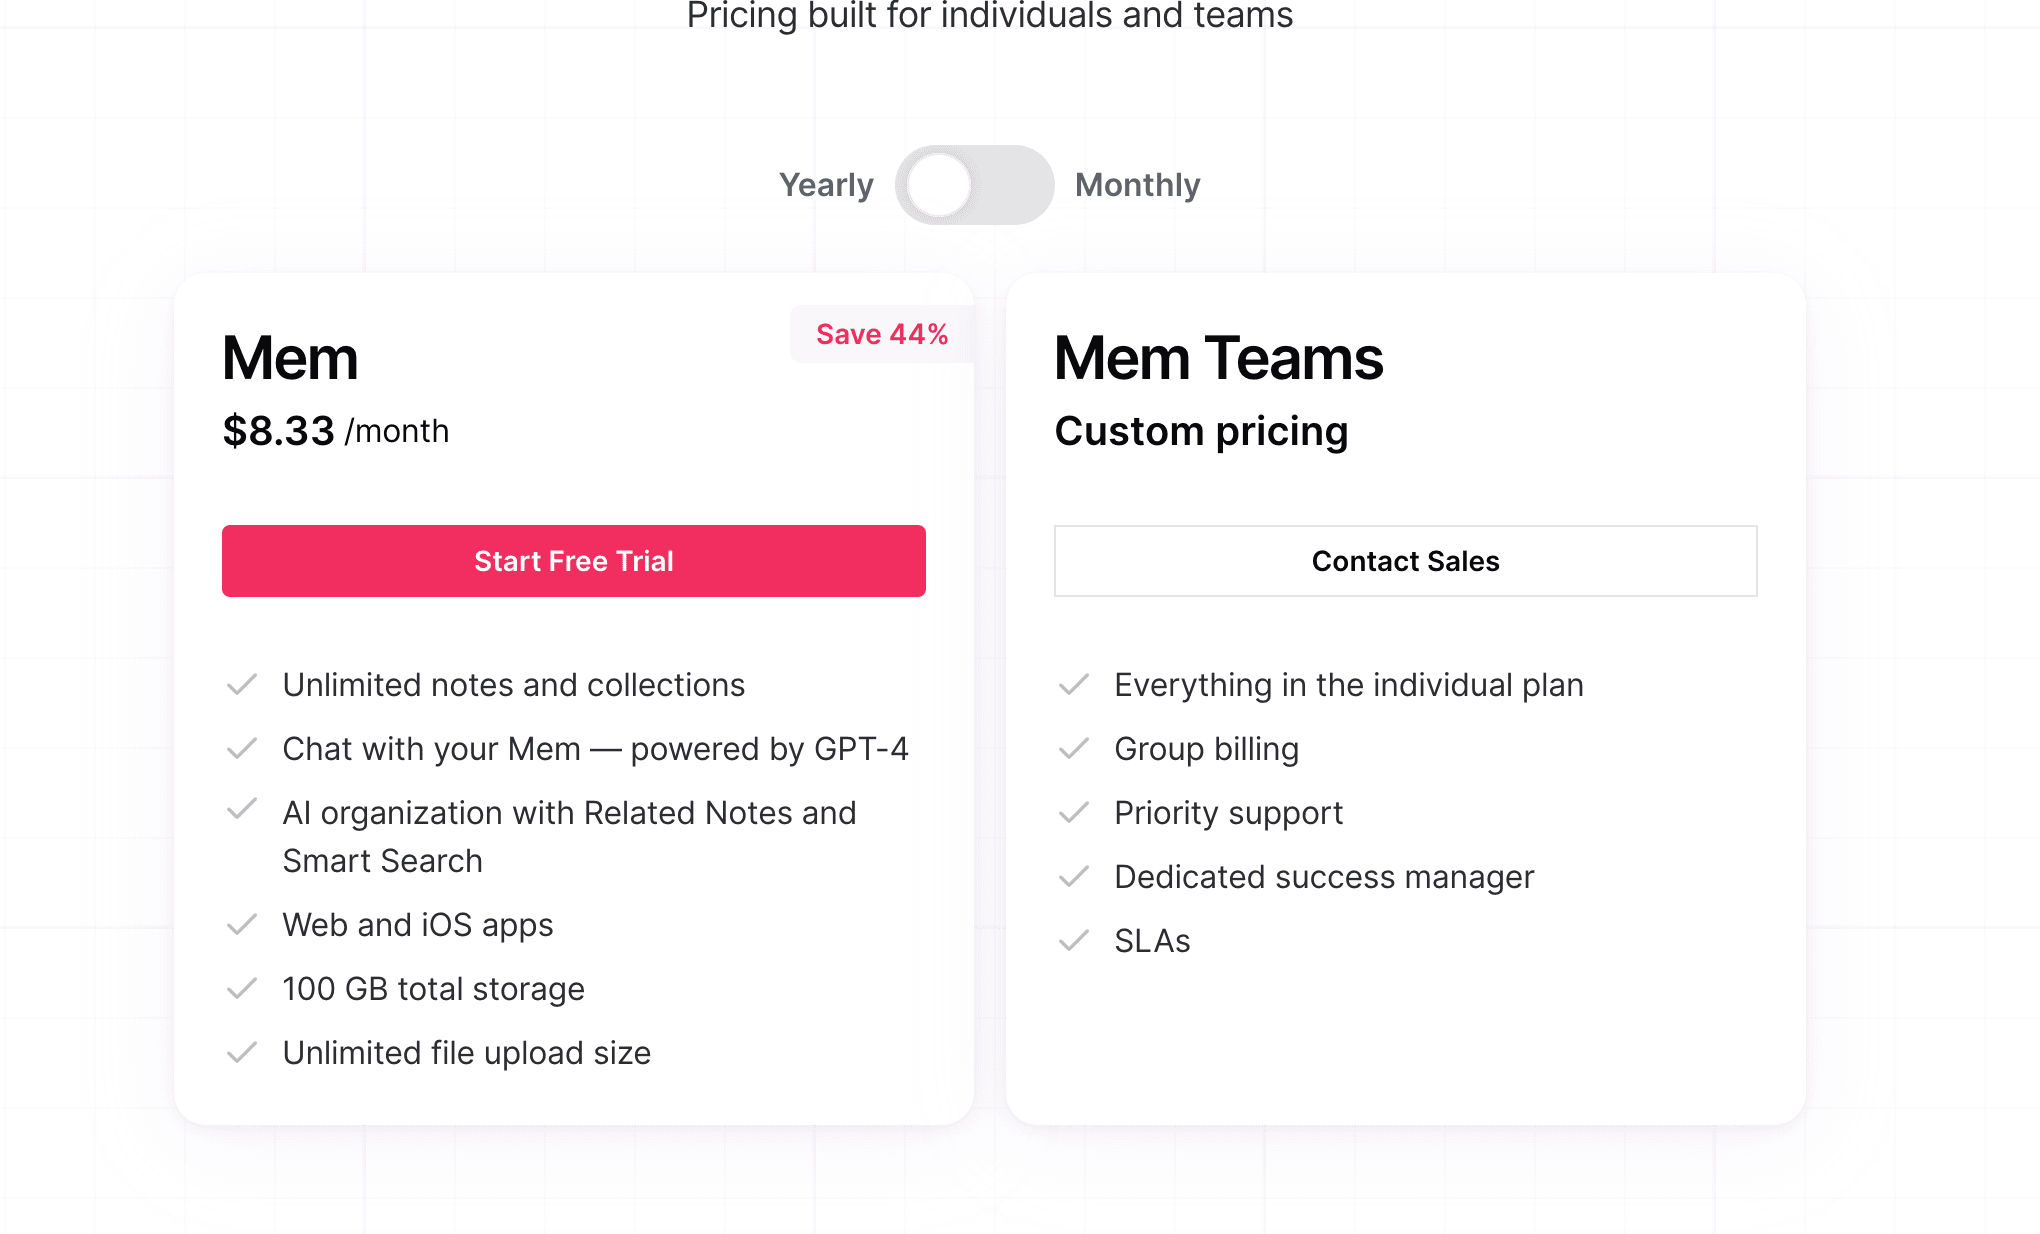Click the checkmark beside Web and iOS apps

[243, 925]
